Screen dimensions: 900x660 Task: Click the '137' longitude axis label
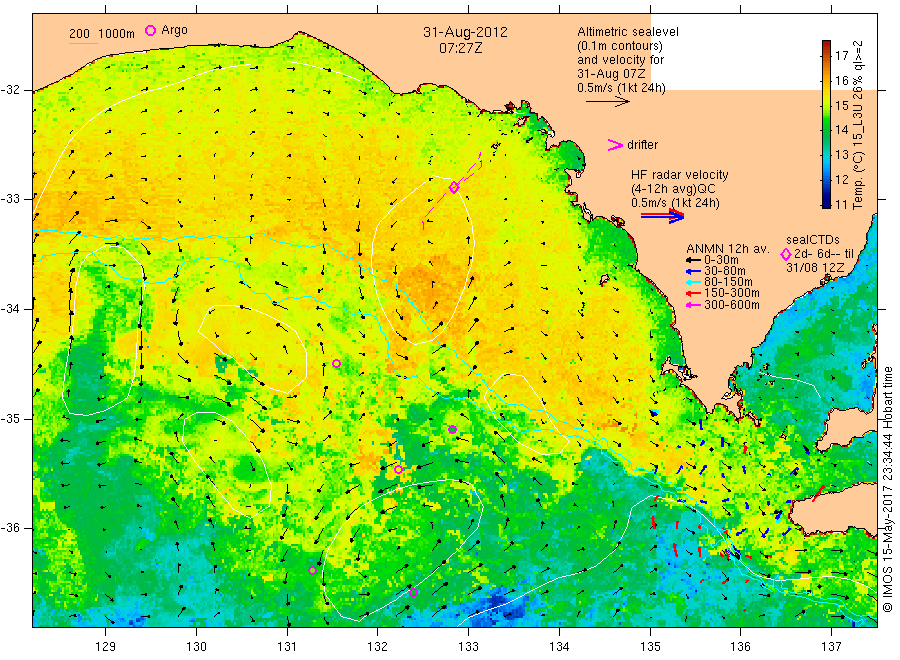[x=831, y=647]
